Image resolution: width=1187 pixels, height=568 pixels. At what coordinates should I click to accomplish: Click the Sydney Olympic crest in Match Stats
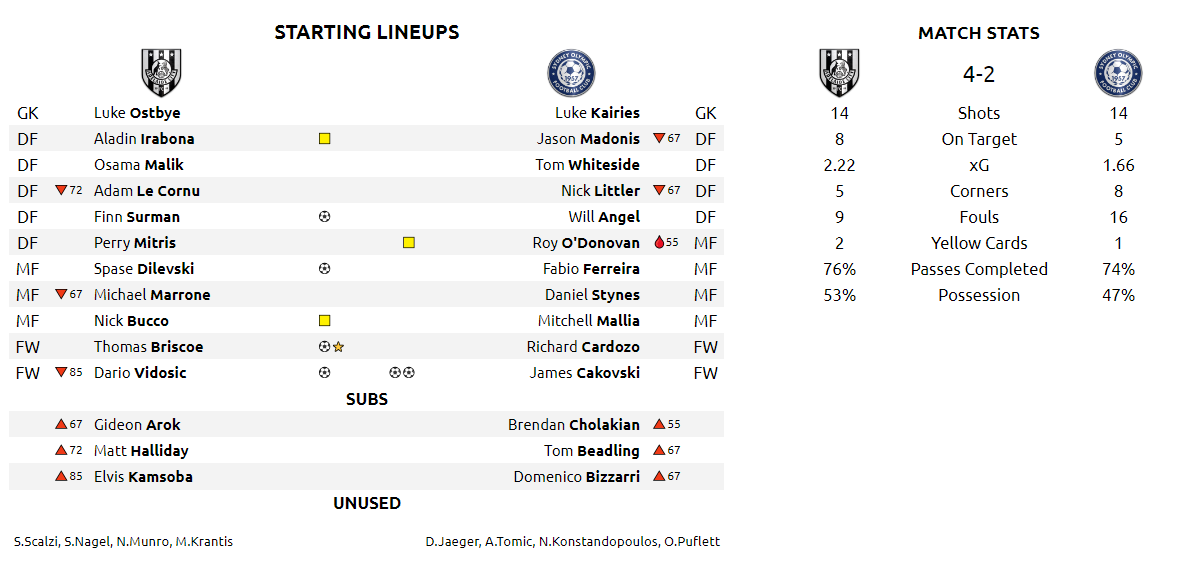coord(1118,73)
